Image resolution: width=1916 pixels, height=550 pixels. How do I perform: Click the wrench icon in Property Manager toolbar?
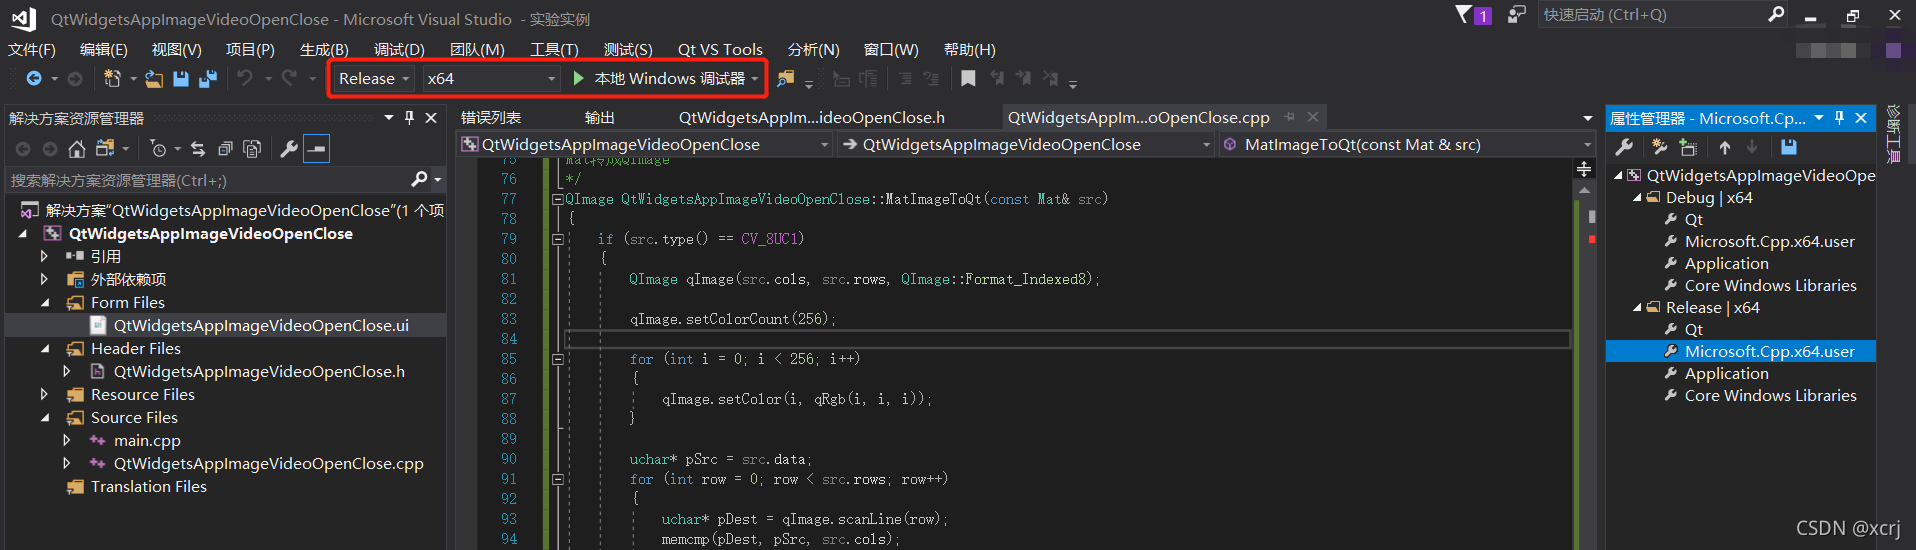tap(1624, 147)
